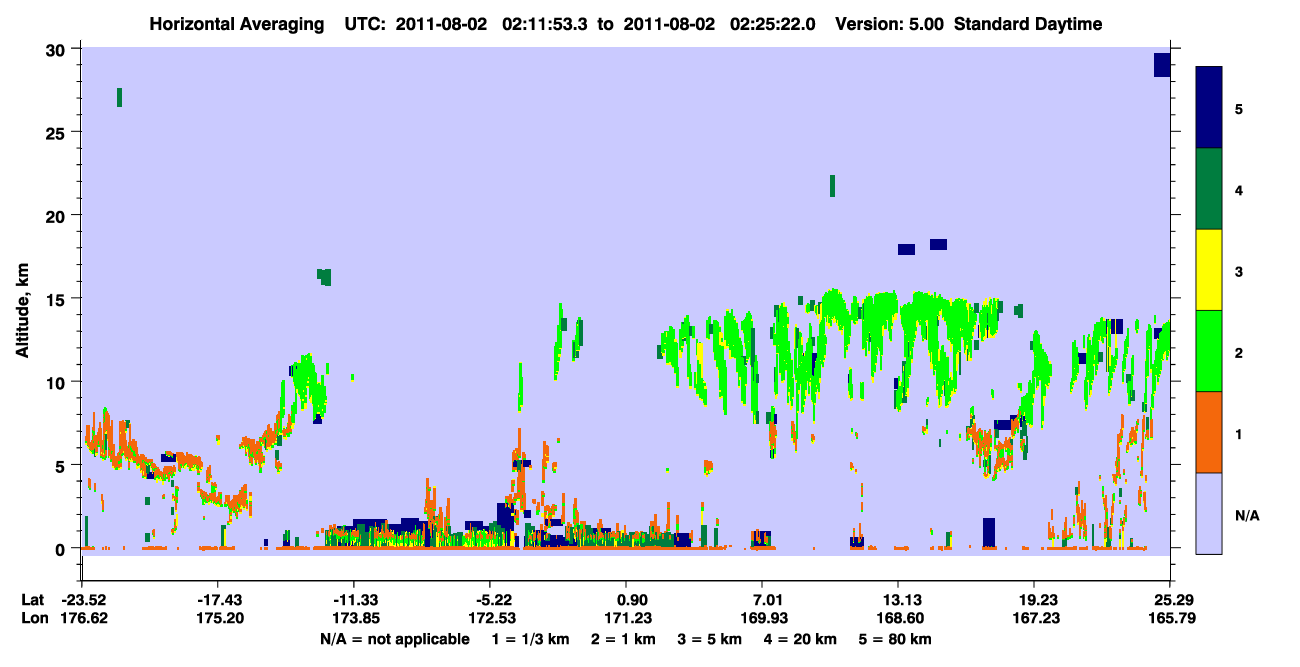The height and width of the screenshot is (667, 1300).
Task: Click the colorbar label '3'
Action: 1238,271
